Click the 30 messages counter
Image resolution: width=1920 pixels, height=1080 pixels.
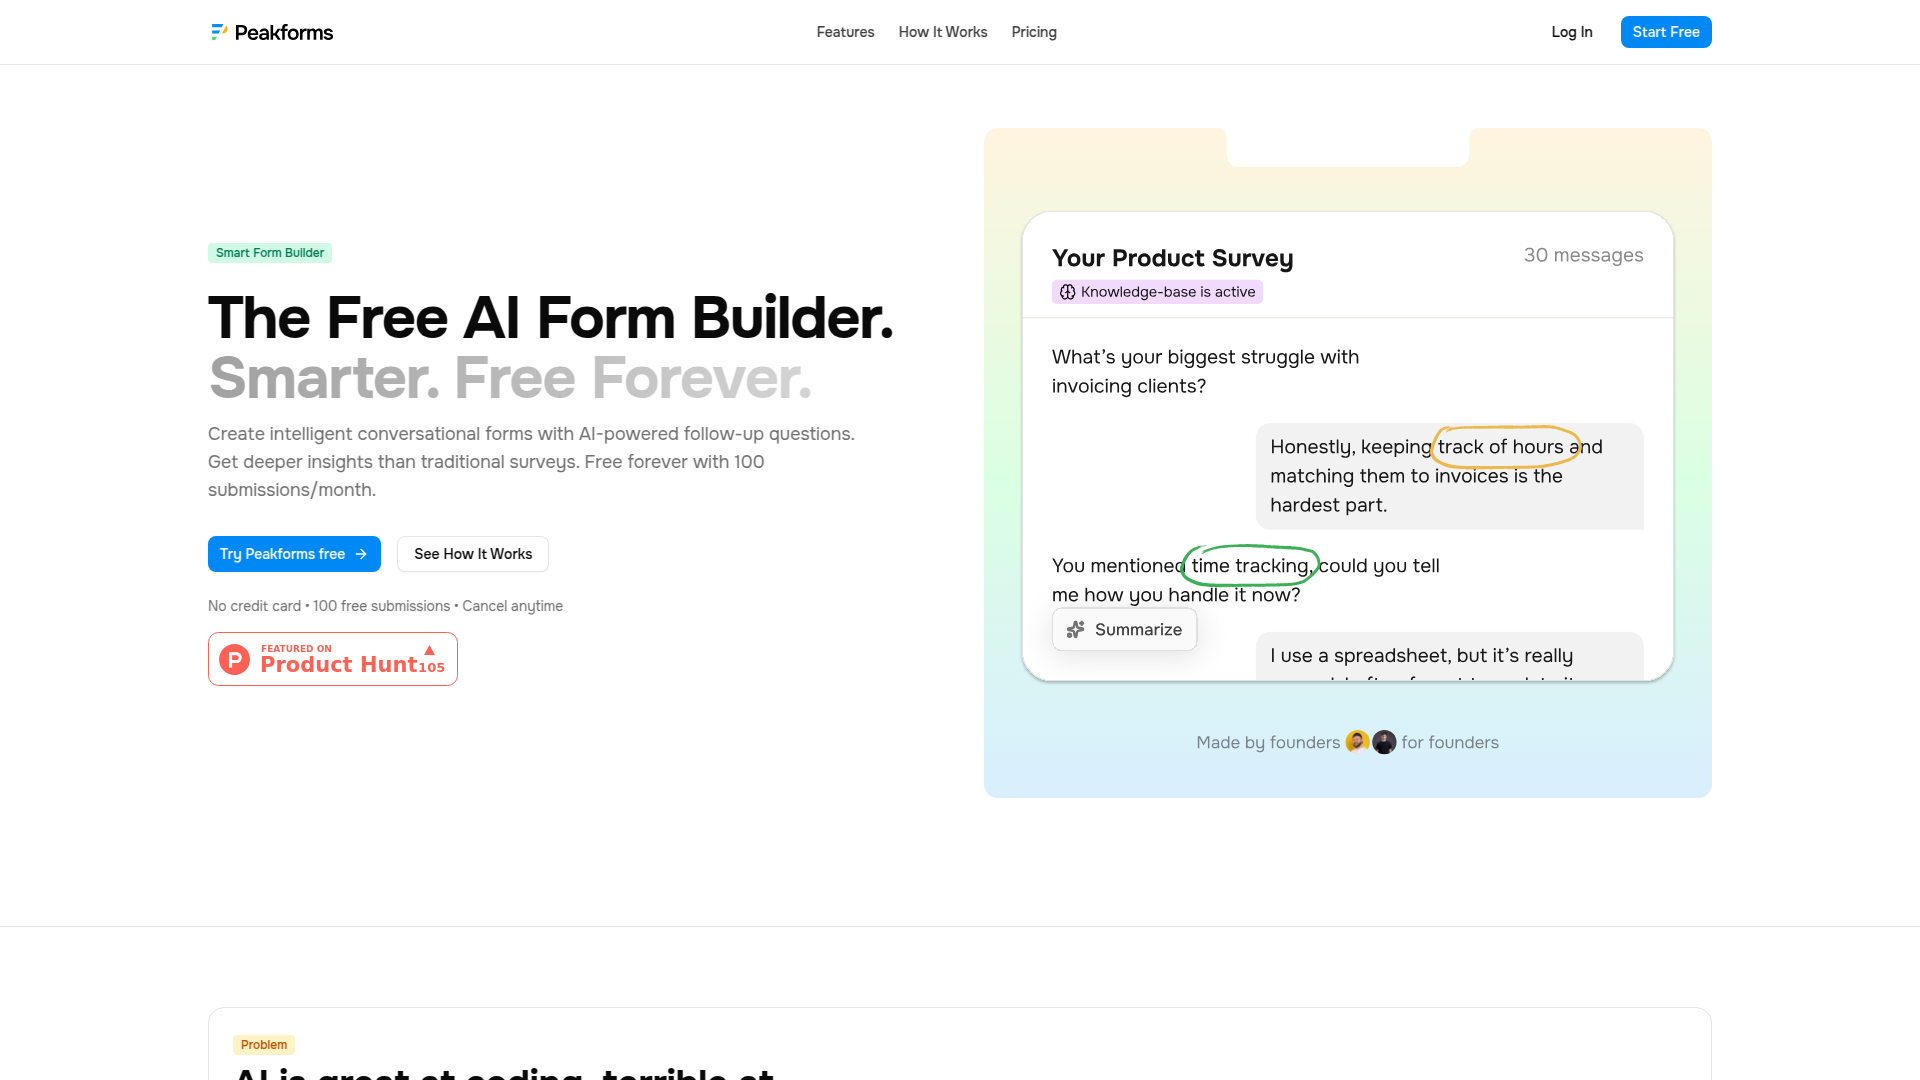(1584, 255)
